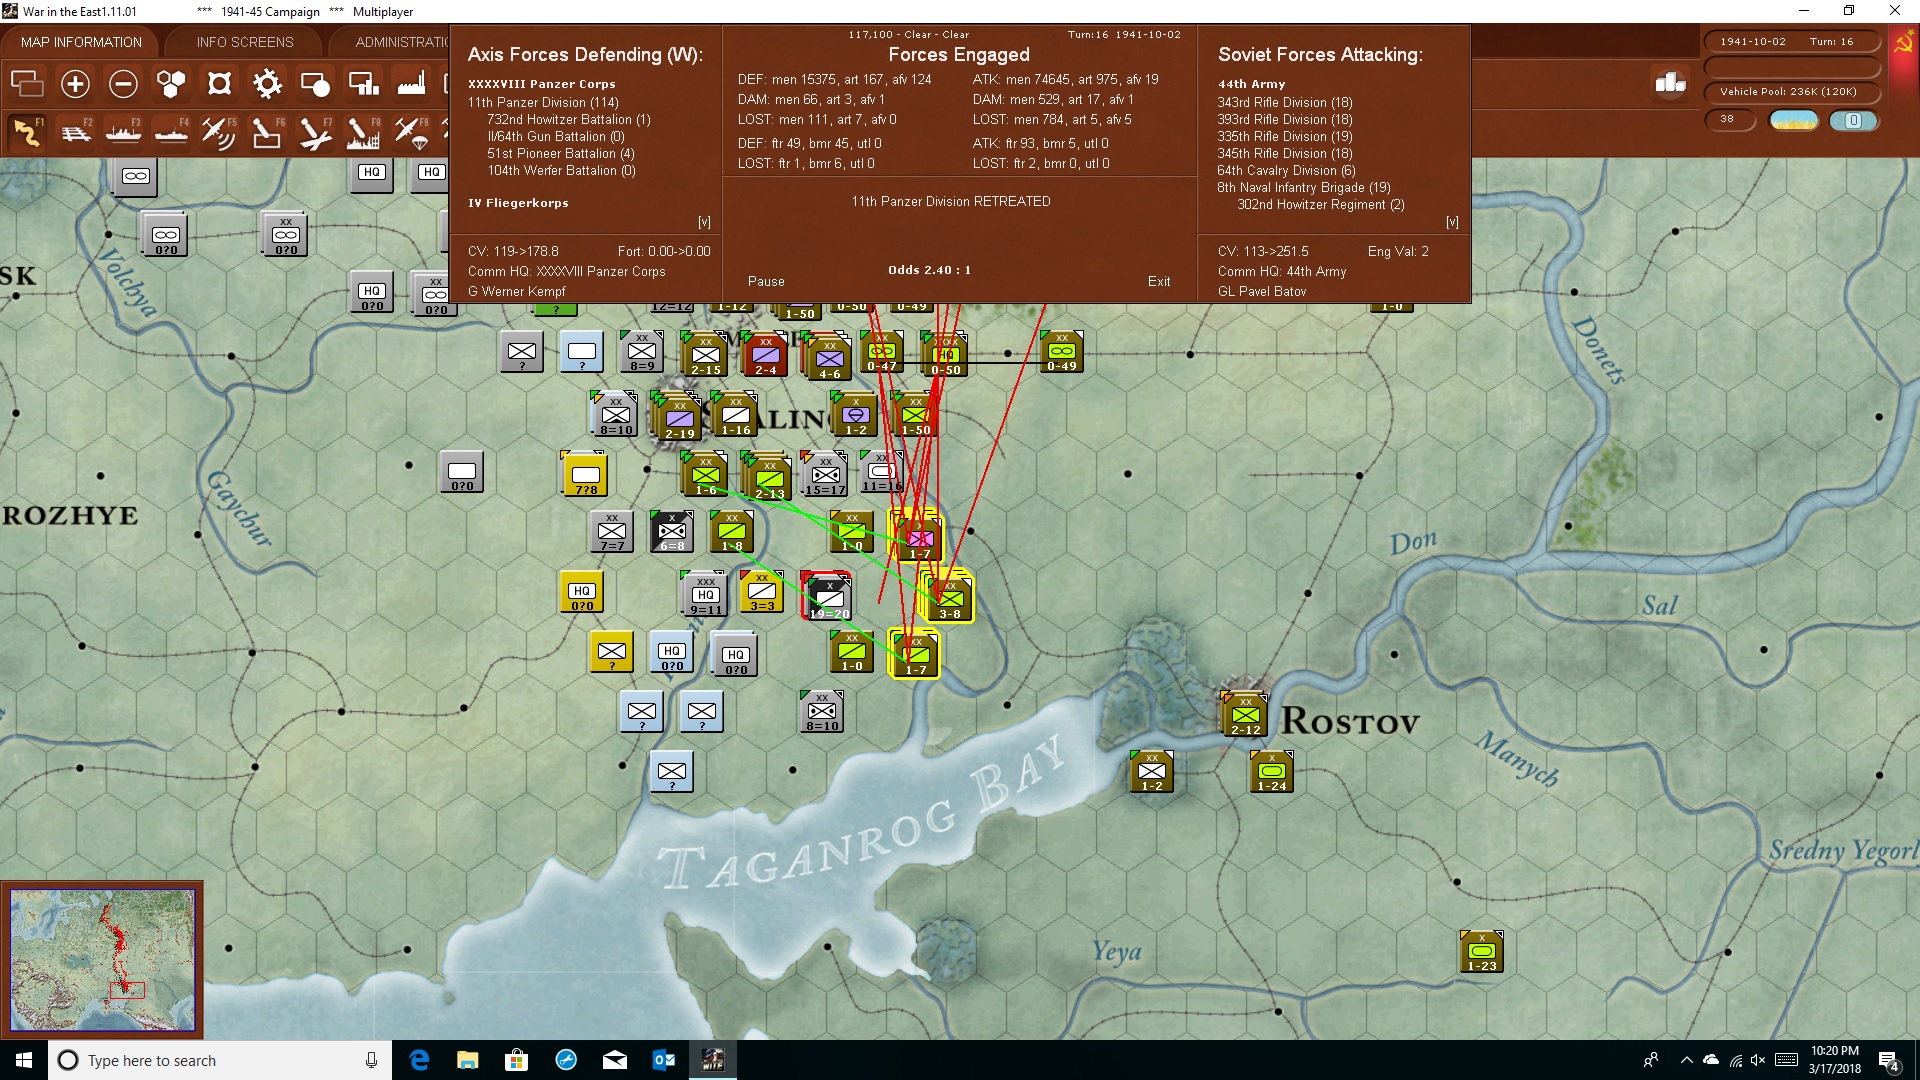Open the MAP INFORMATION tab
The width and height of the screenshot is (1920, 1080).
(x=81, y=42)
